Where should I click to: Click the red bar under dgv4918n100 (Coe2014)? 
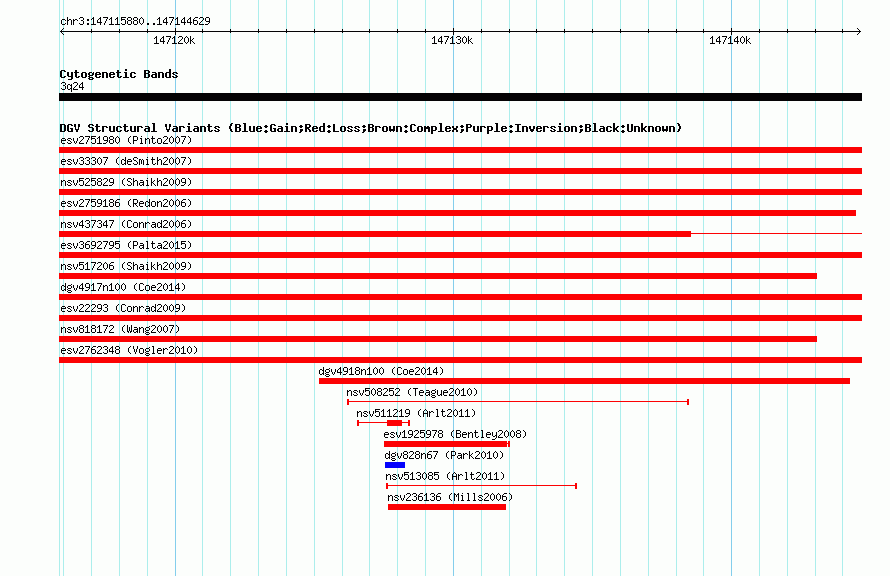click(x=584, y=381)
